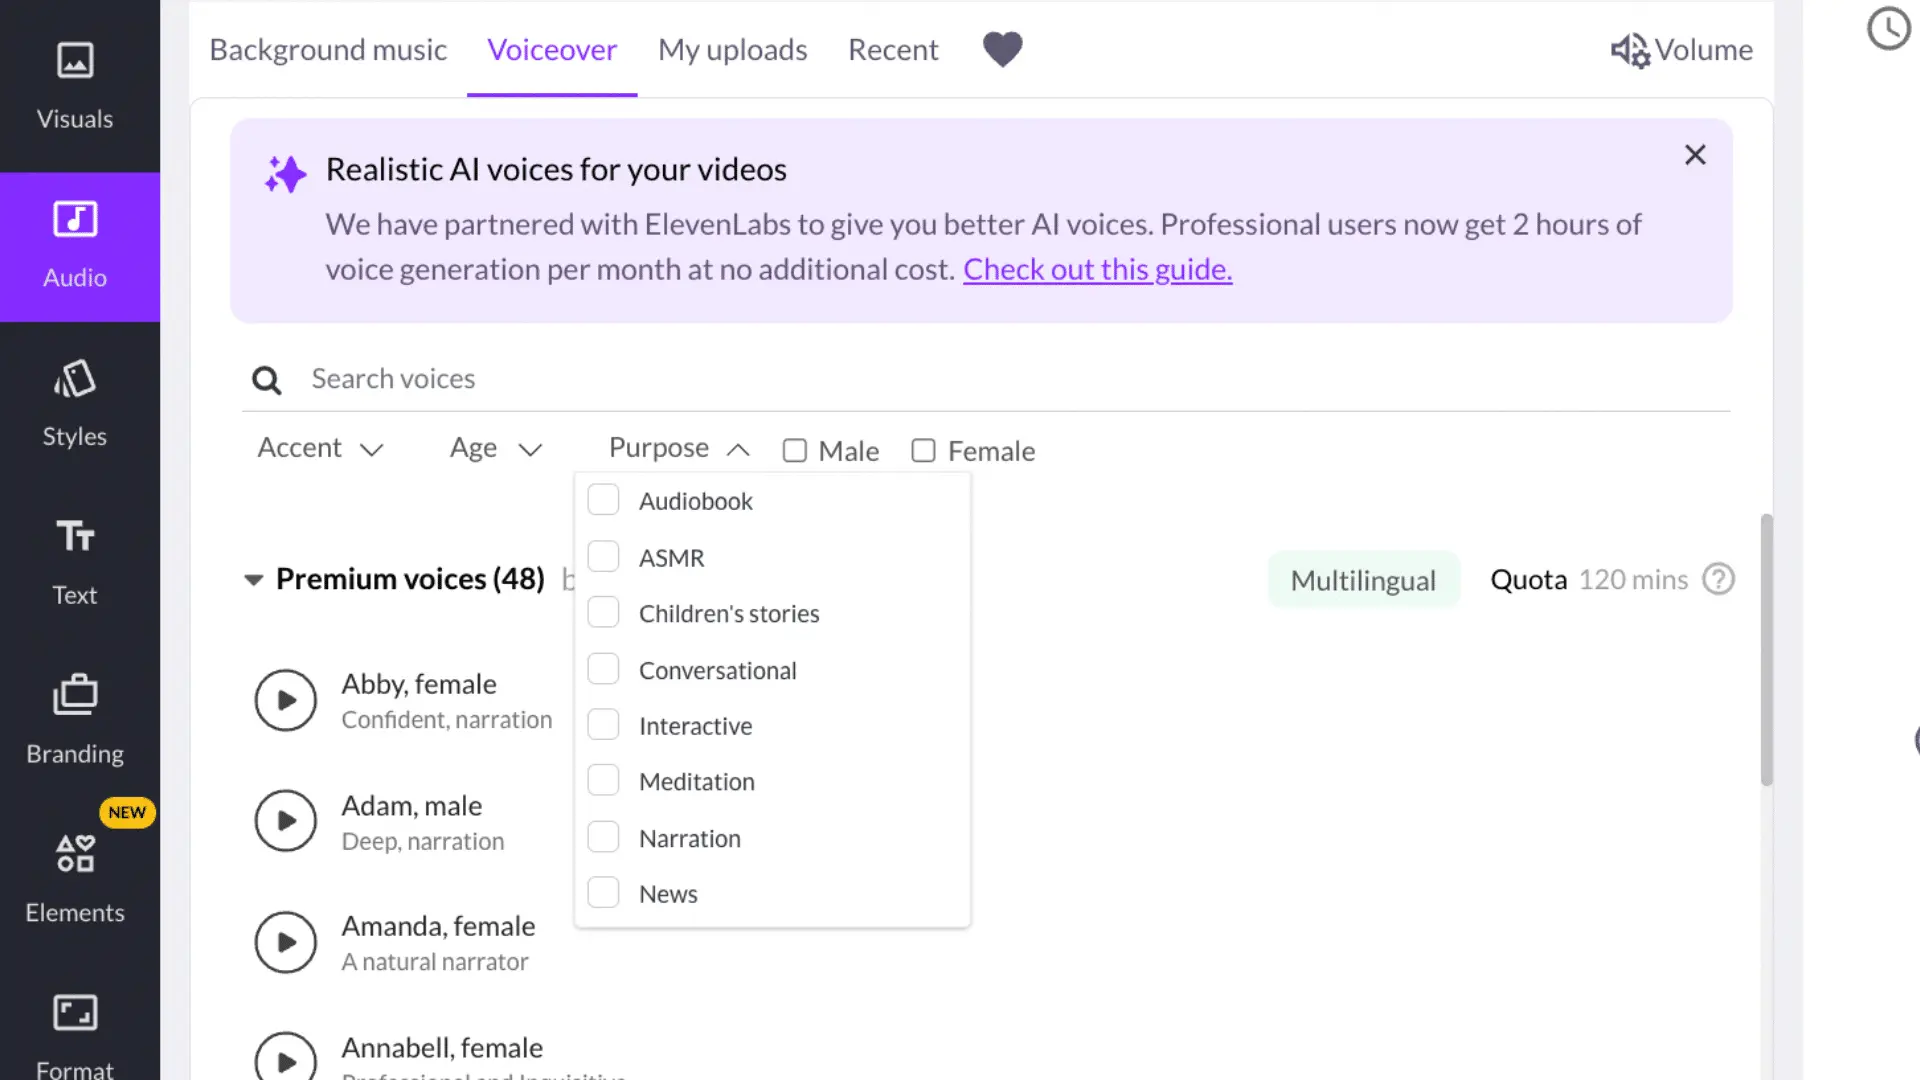Viewport: 1920px width, 1080px height.
Task: Go to the My uploads tab
Action: [732, 50]
